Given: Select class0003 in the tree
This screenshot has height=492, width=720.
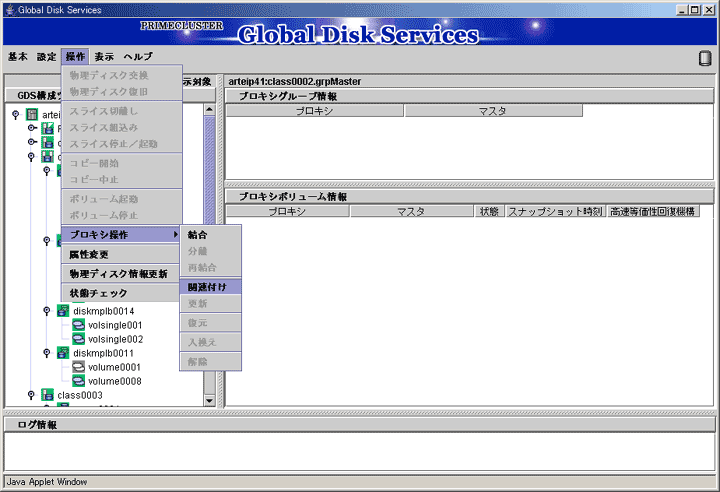Looking at the screenshot, I should tap(80, 395).
